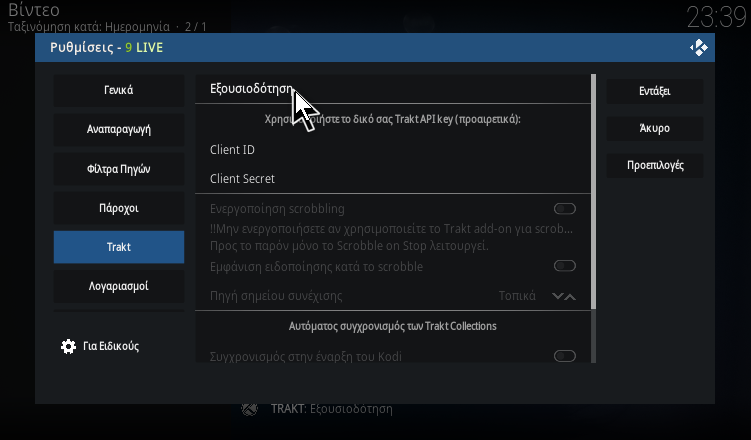
Task: Enable Εμφάνιση ειδοποίησης κατά το scrobble
Action: coord(565,266)
